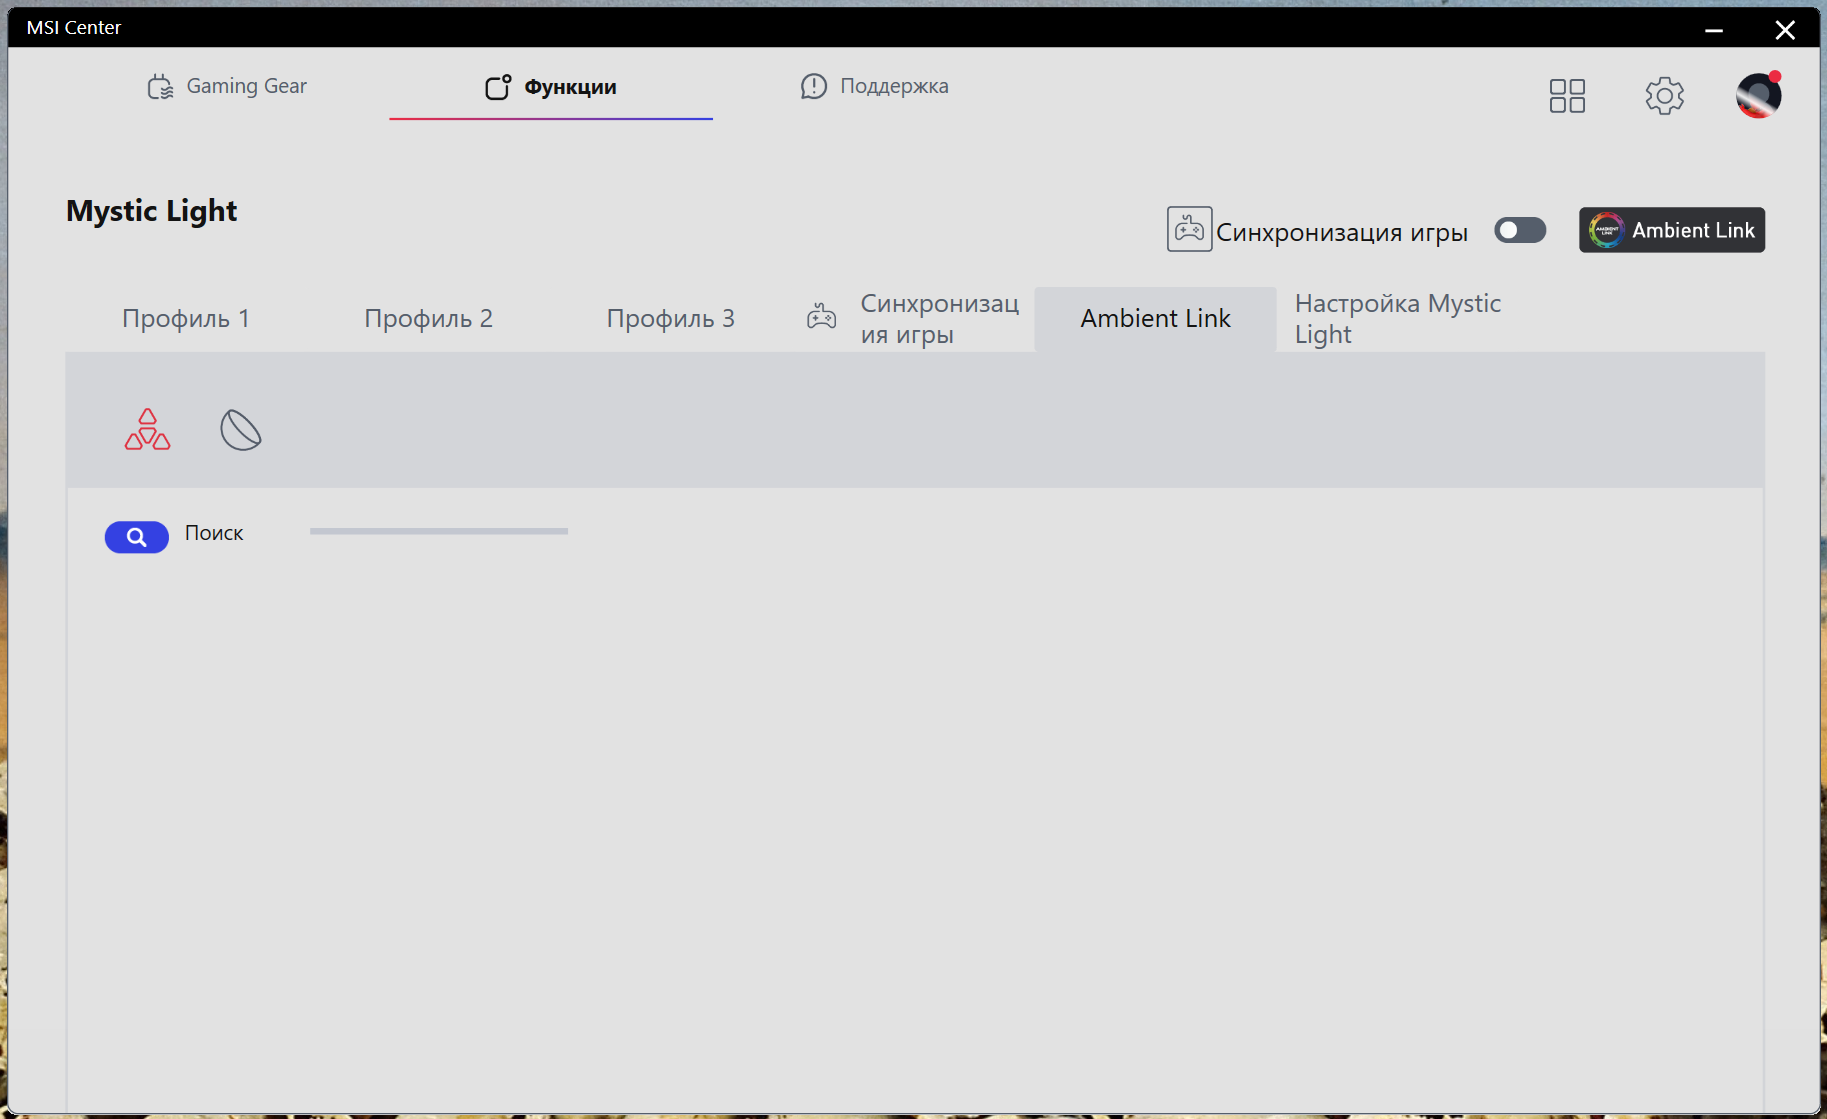
Task: Click the blue search button
Action: pos(137,537)
